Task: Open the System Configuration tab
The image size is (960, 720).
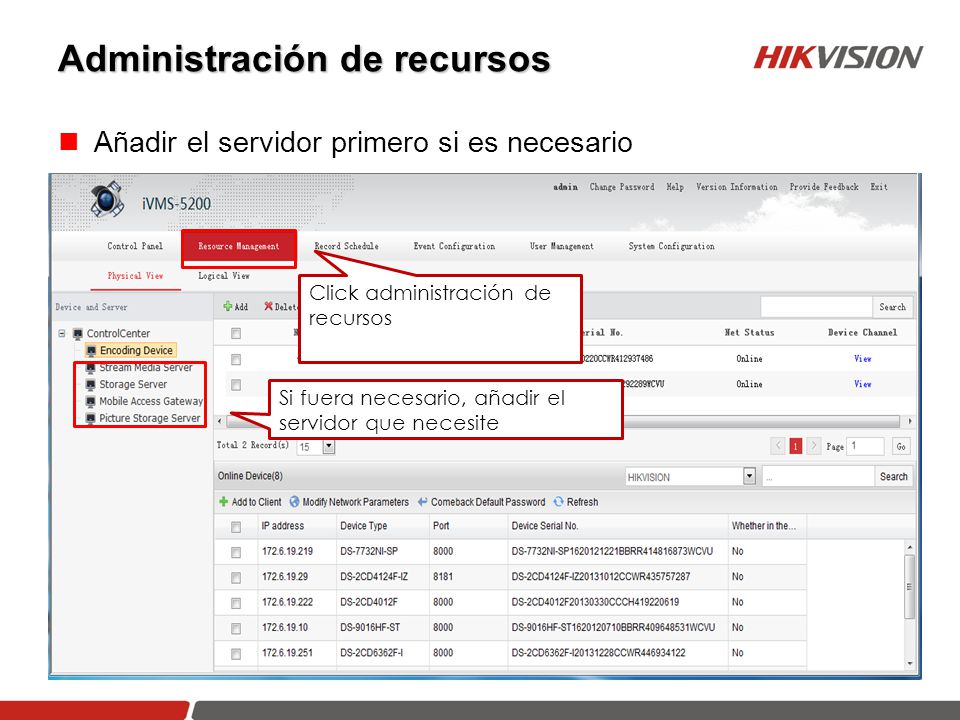Action: tap(671, 246)
